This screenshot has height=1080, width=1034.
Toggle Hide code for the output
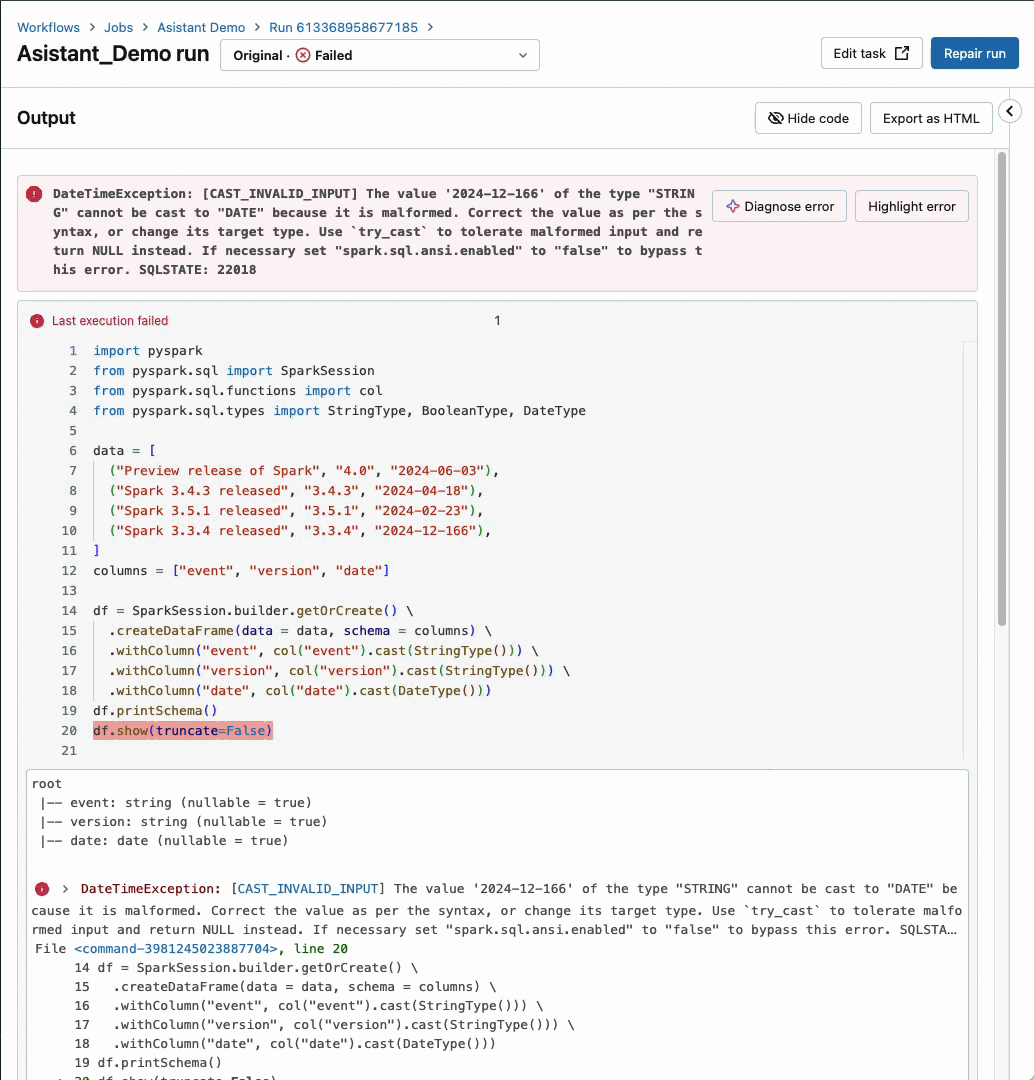pos(808,118)
